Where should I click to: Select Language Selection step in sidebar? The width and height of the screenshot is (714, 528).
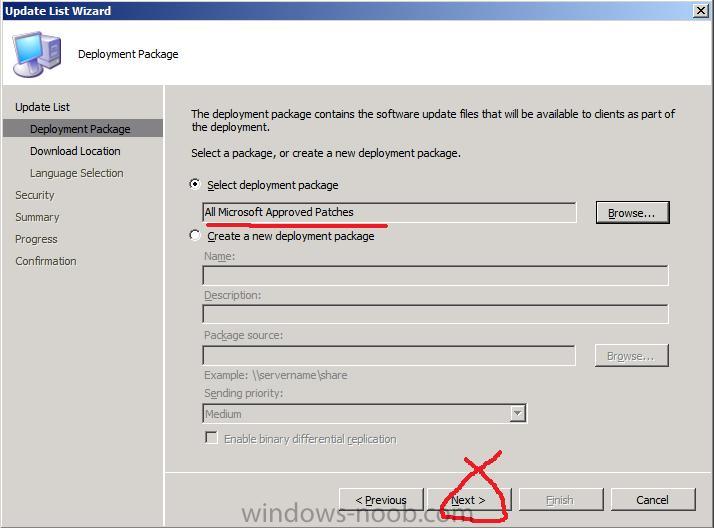pos(76,173)
